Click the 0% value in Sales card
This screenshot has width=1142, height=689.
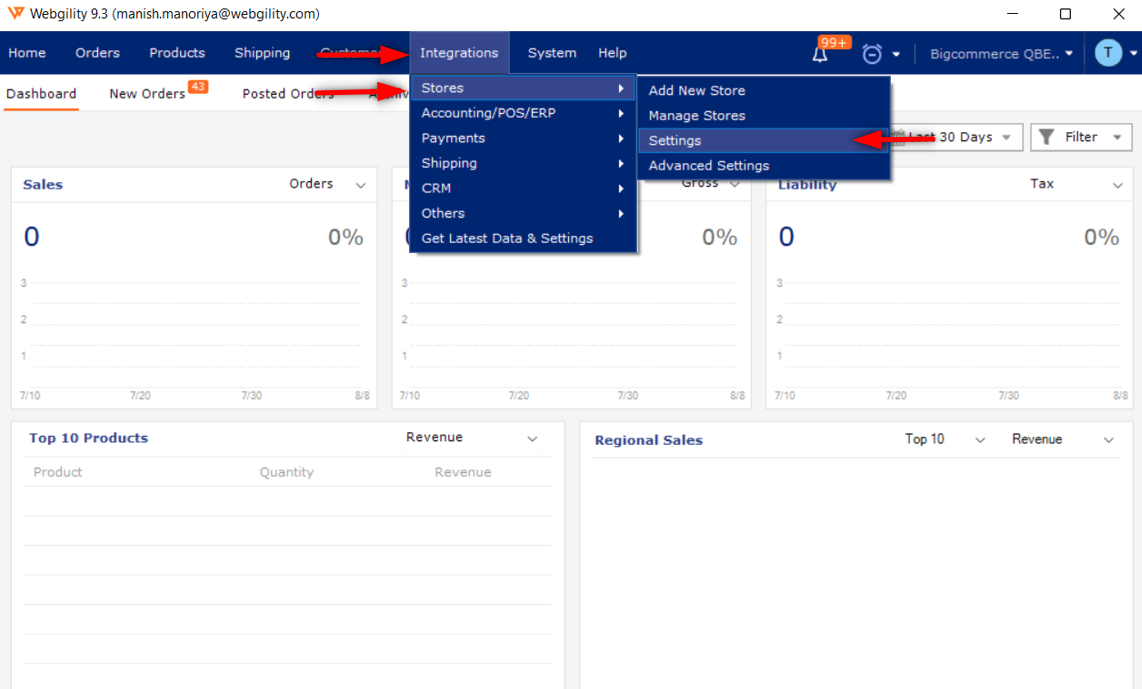click(x=345, y=237)
